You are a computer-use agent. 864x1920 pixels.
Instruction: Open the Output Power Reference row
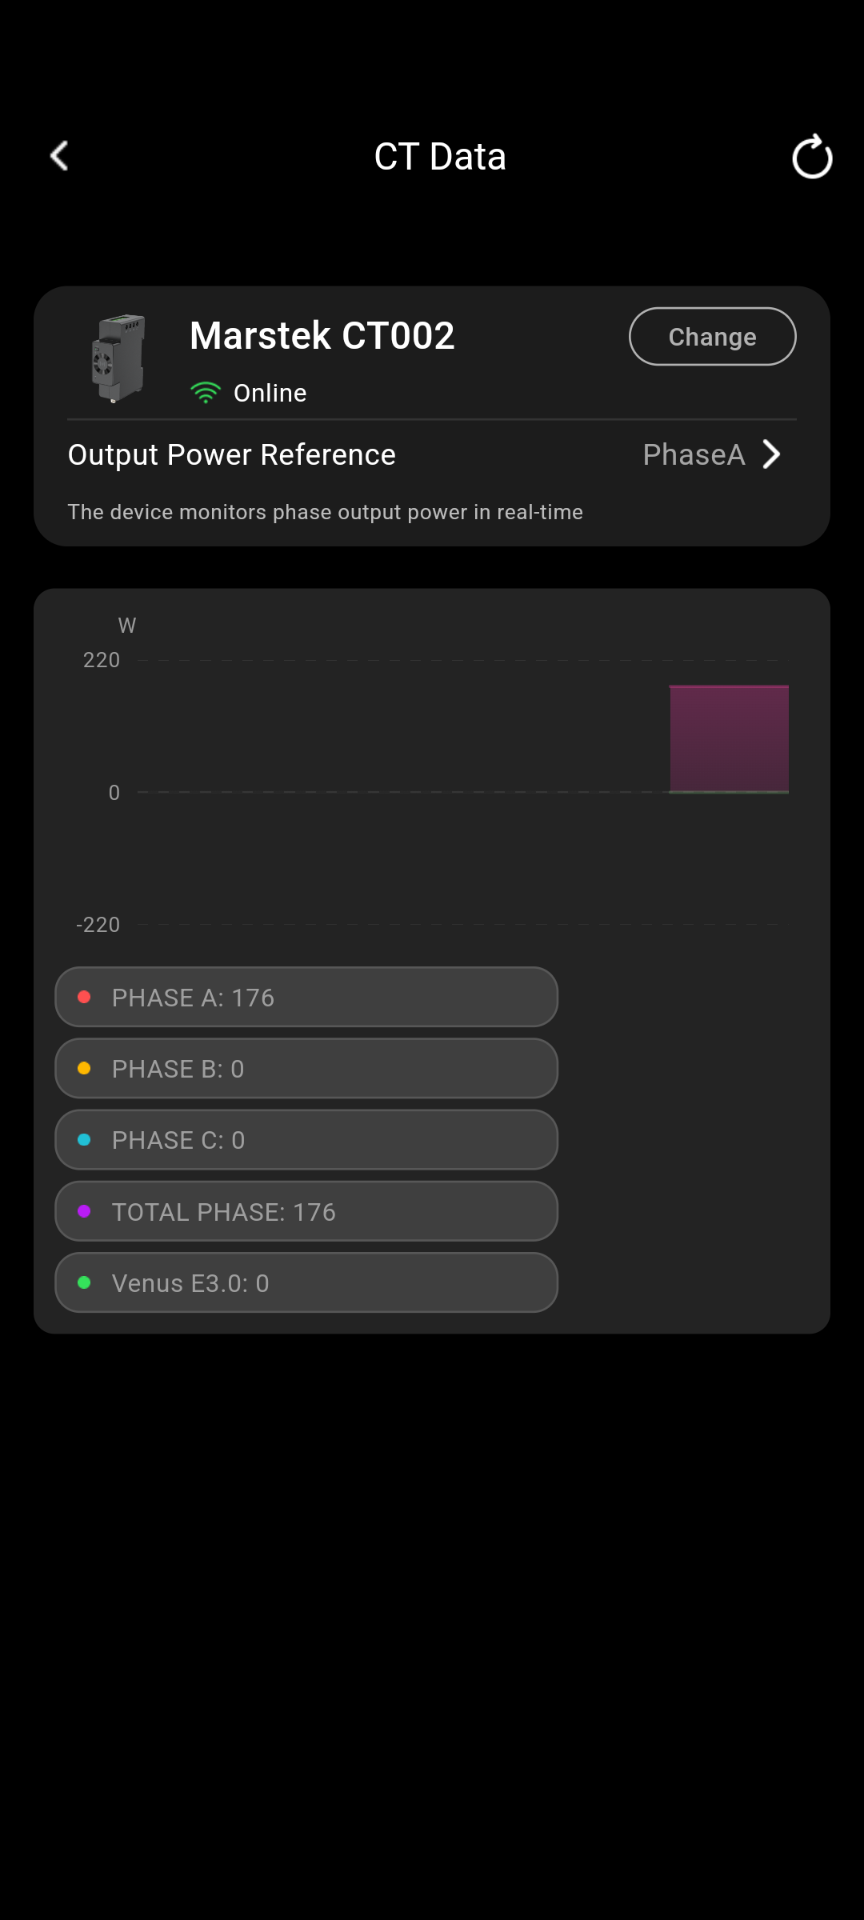tap(232, 455)
